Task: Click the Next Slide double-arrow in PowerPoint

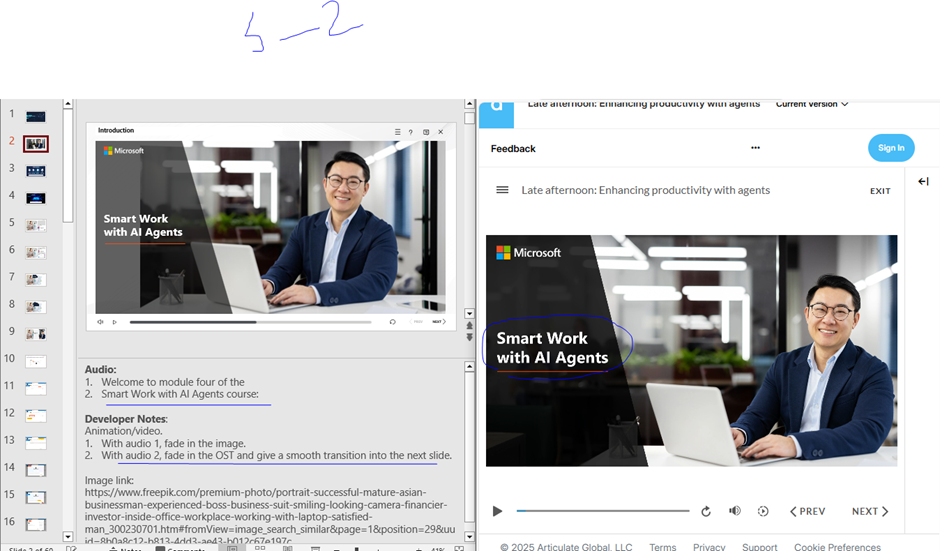Action: (x=469, y=338)
